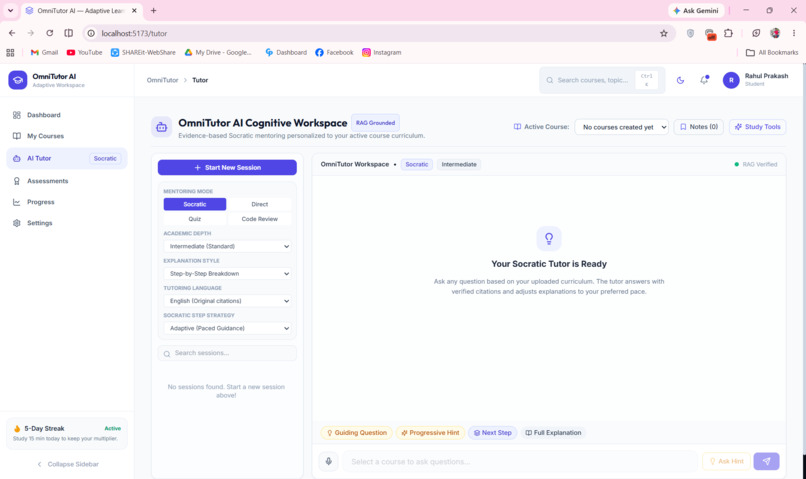Click the Socratic tag in workspace header
The image size is (806, 479).
pyautogui.click(x=416, y=164)
